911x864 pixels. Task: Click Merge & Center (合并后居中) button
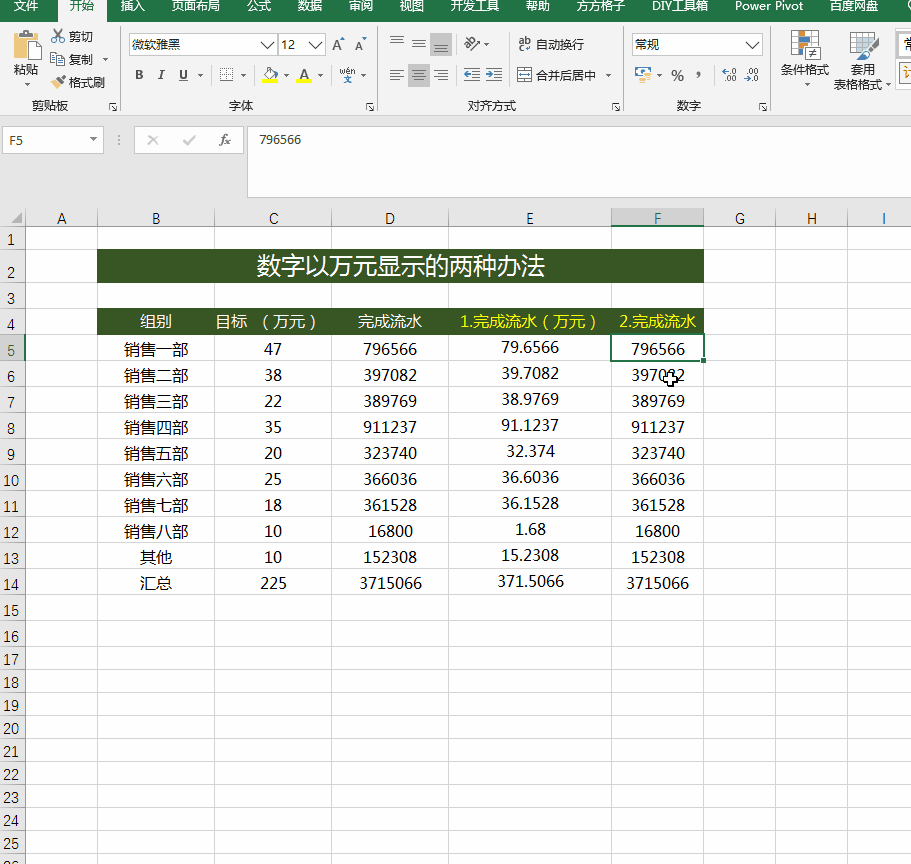[556, 75]
